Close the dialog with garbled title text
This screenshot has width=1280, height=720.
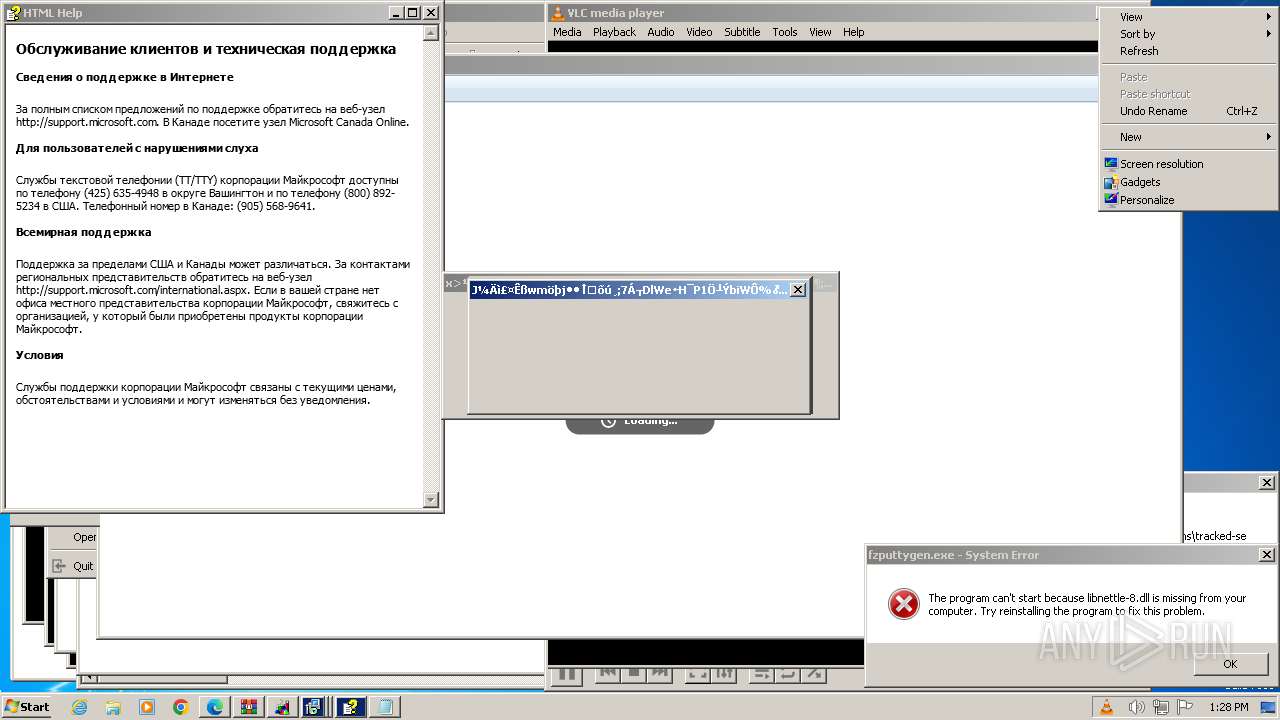tap(797, 290)
